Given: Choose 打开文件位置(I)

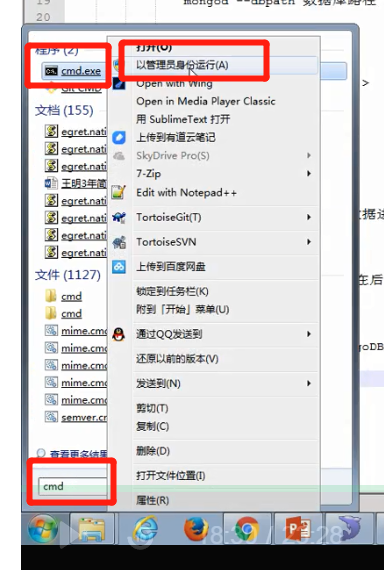Looking at the screenshot, I should coord(171,475).
